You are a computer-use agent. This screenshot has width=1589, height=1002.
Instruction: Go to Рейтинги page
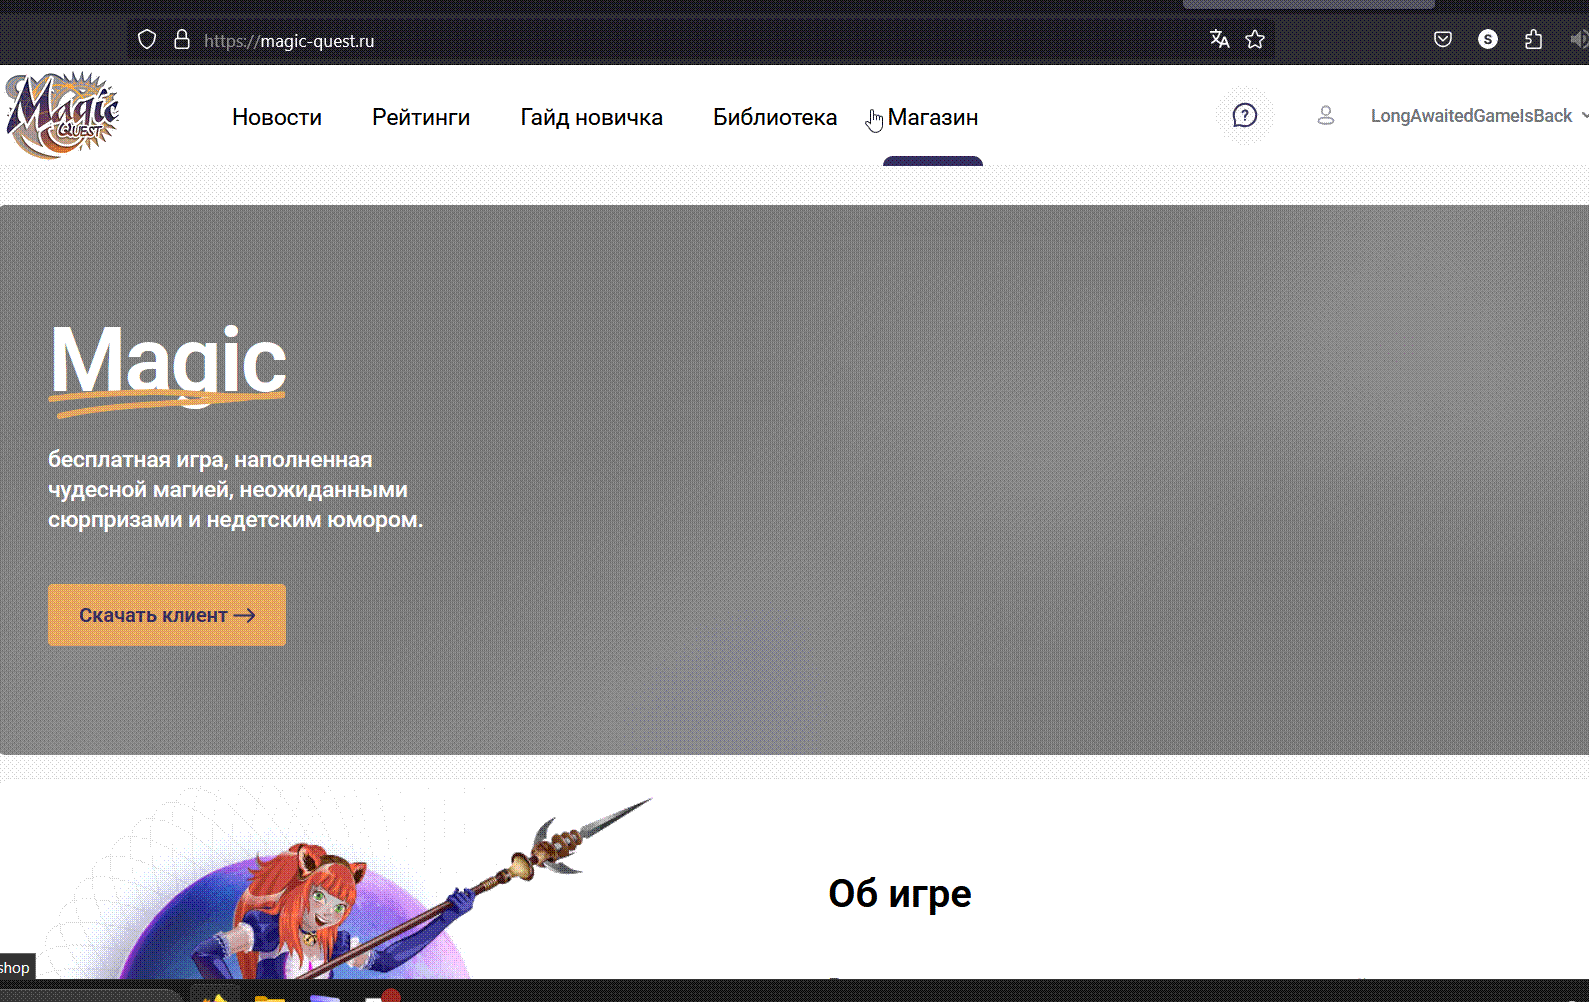coord(421,117)
